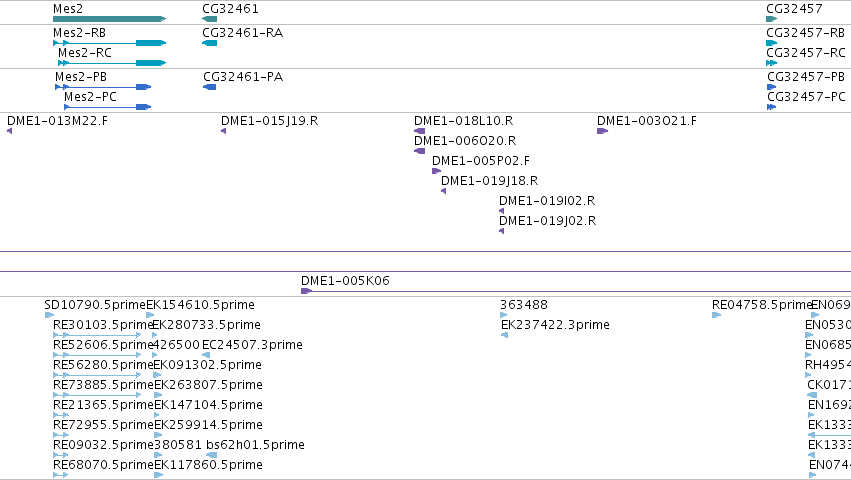
Task: Click the CG32461 gene arrow glyph
Action: [x=209, y=19]
